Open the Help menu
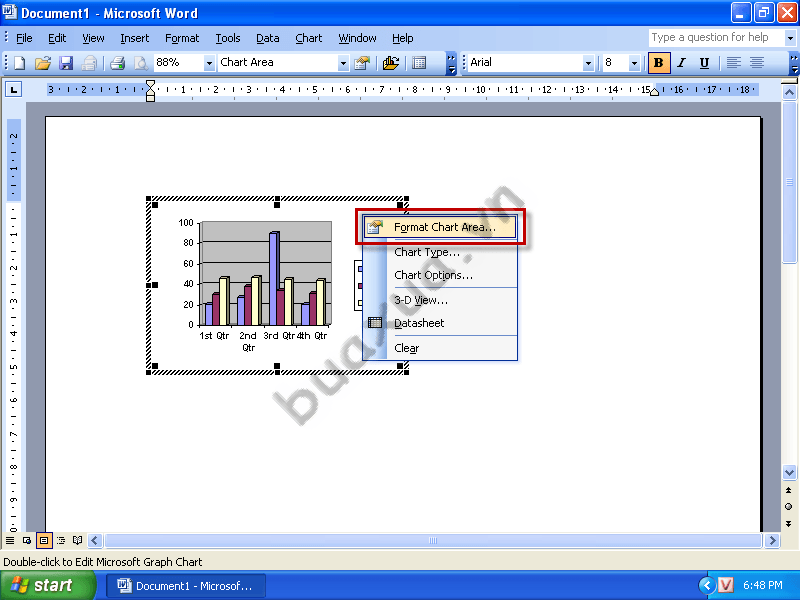The width and height of the screenshot is (800, 600). point(403,38)
